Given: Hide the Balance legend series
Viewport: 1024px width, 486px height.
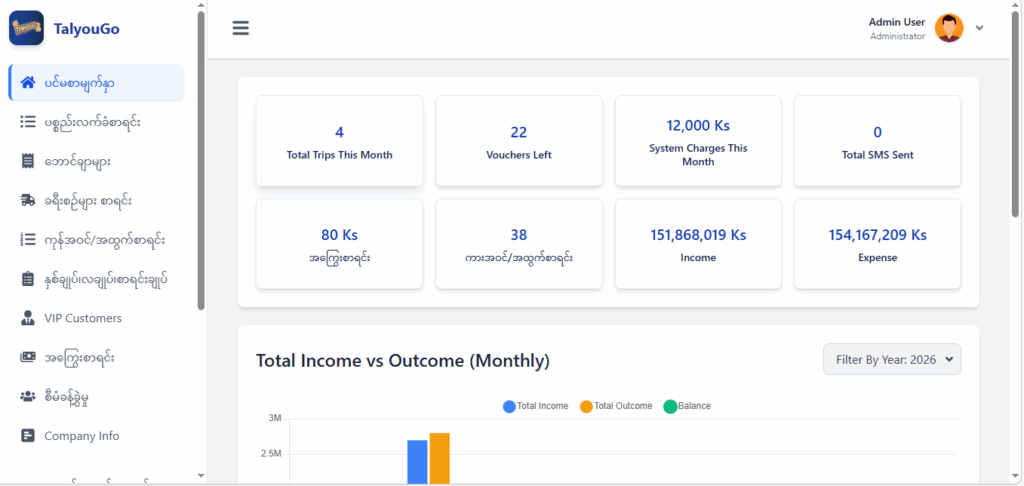Looking at the screenshot, I should (x=690, y=406).
